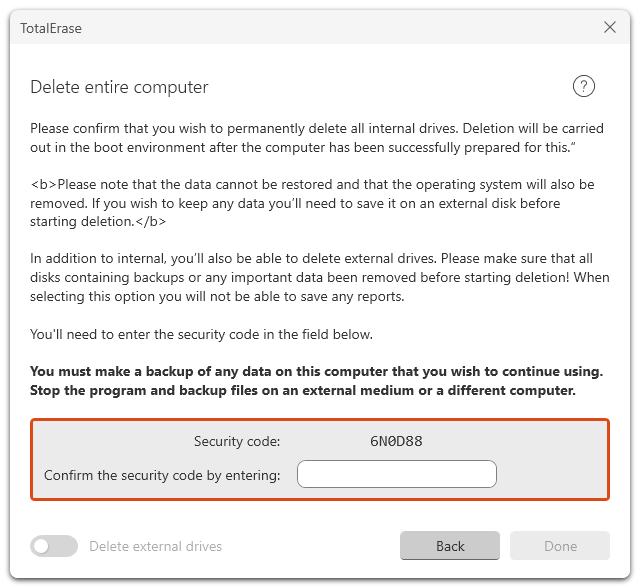640x588 pixels.
Task: Click the security code confirmation text field
Action: click(x=397, y=474)
